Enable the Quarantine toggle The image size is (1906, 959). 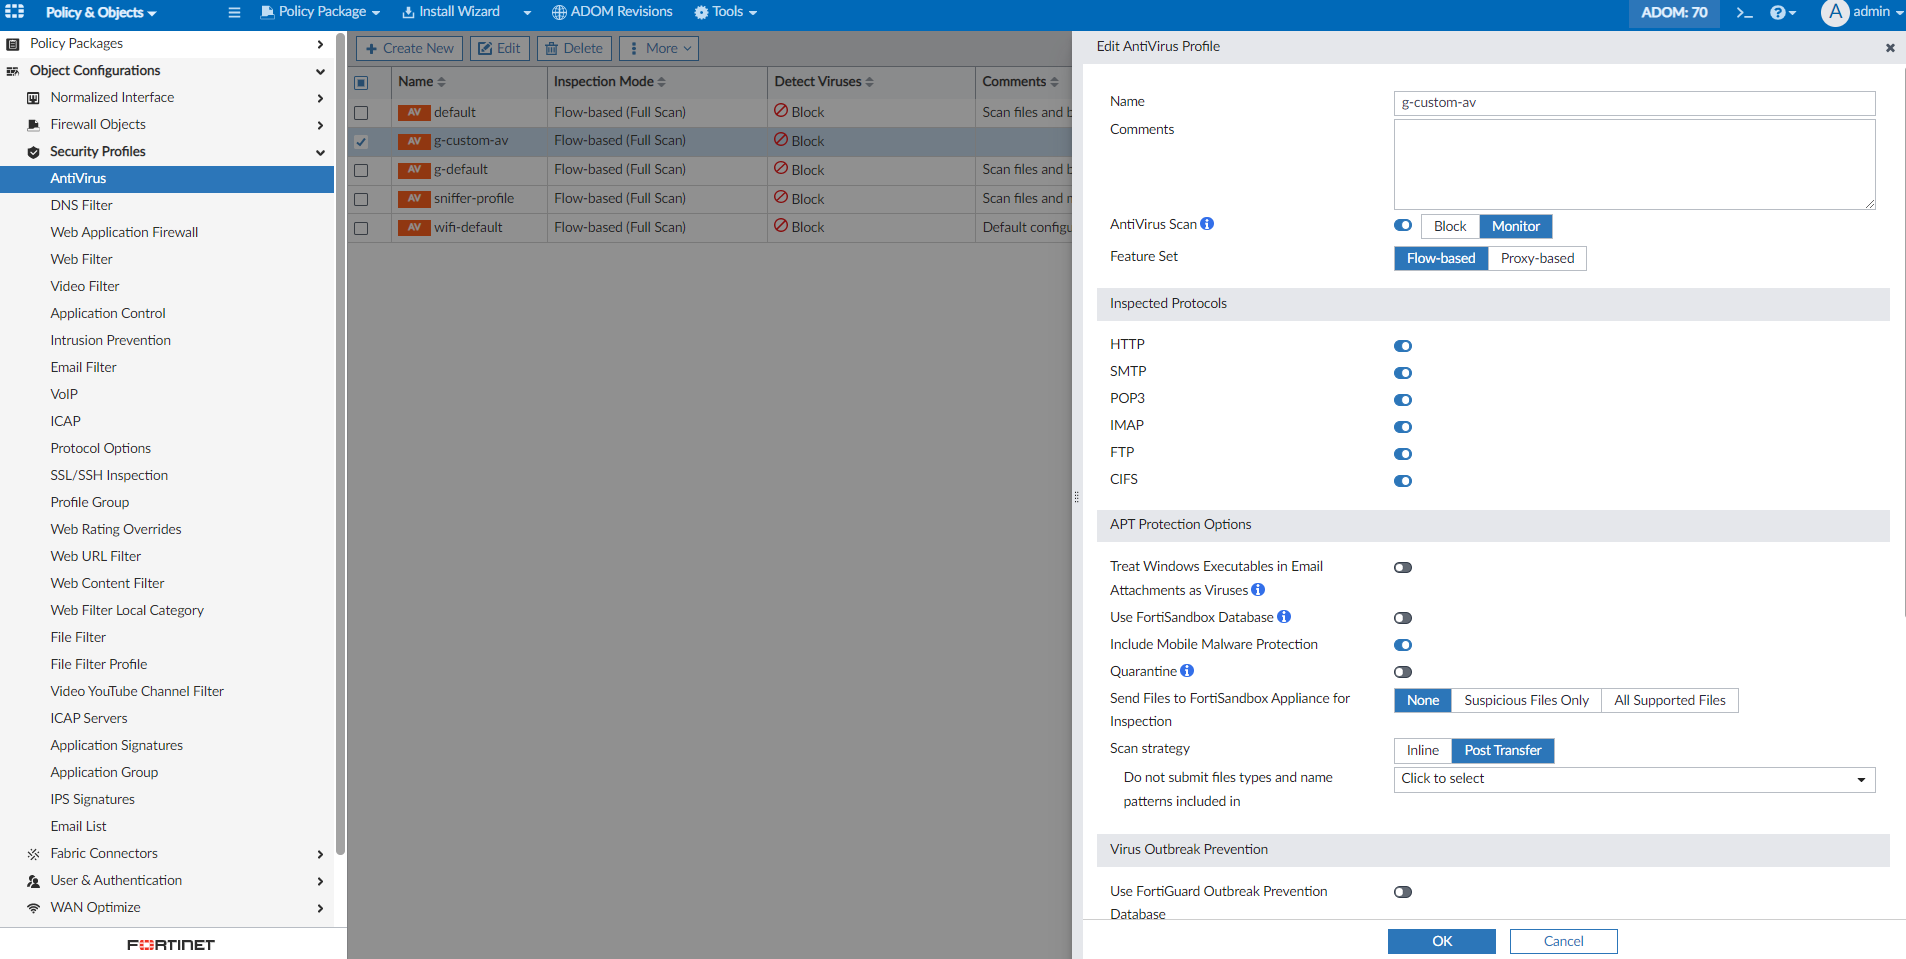[1403, 672]
